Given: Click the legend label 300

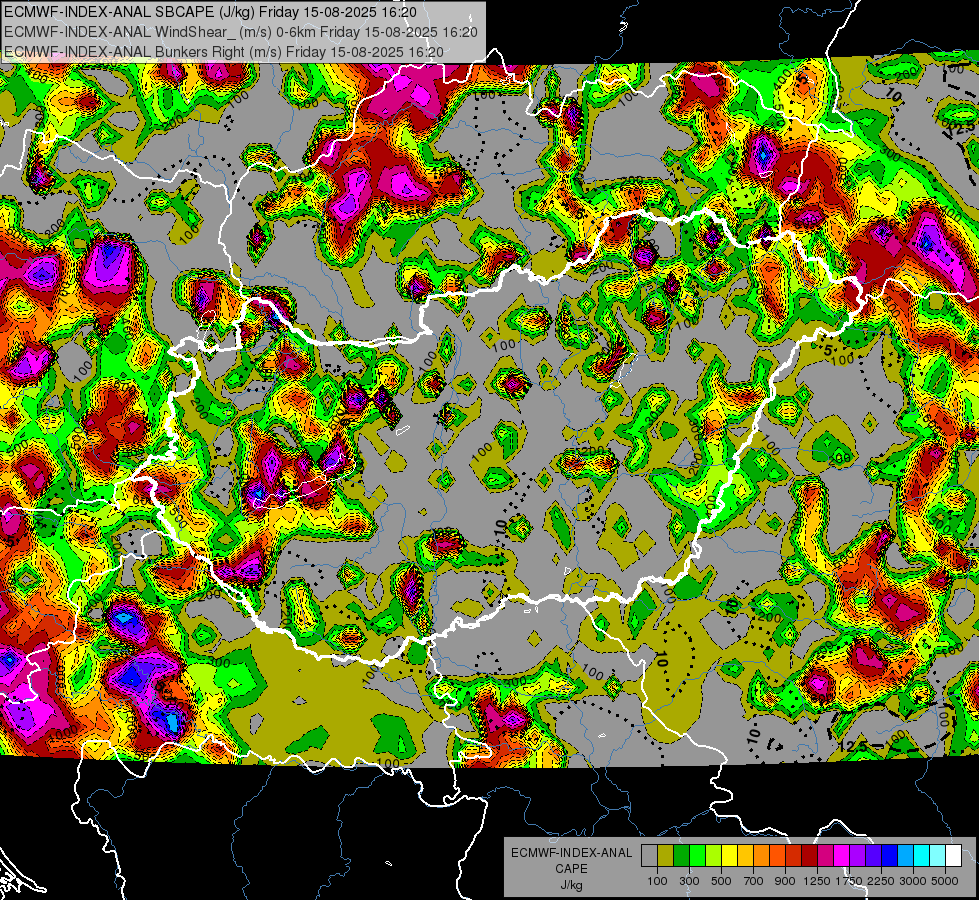Looking at the screenshot, I should point(689,881).
